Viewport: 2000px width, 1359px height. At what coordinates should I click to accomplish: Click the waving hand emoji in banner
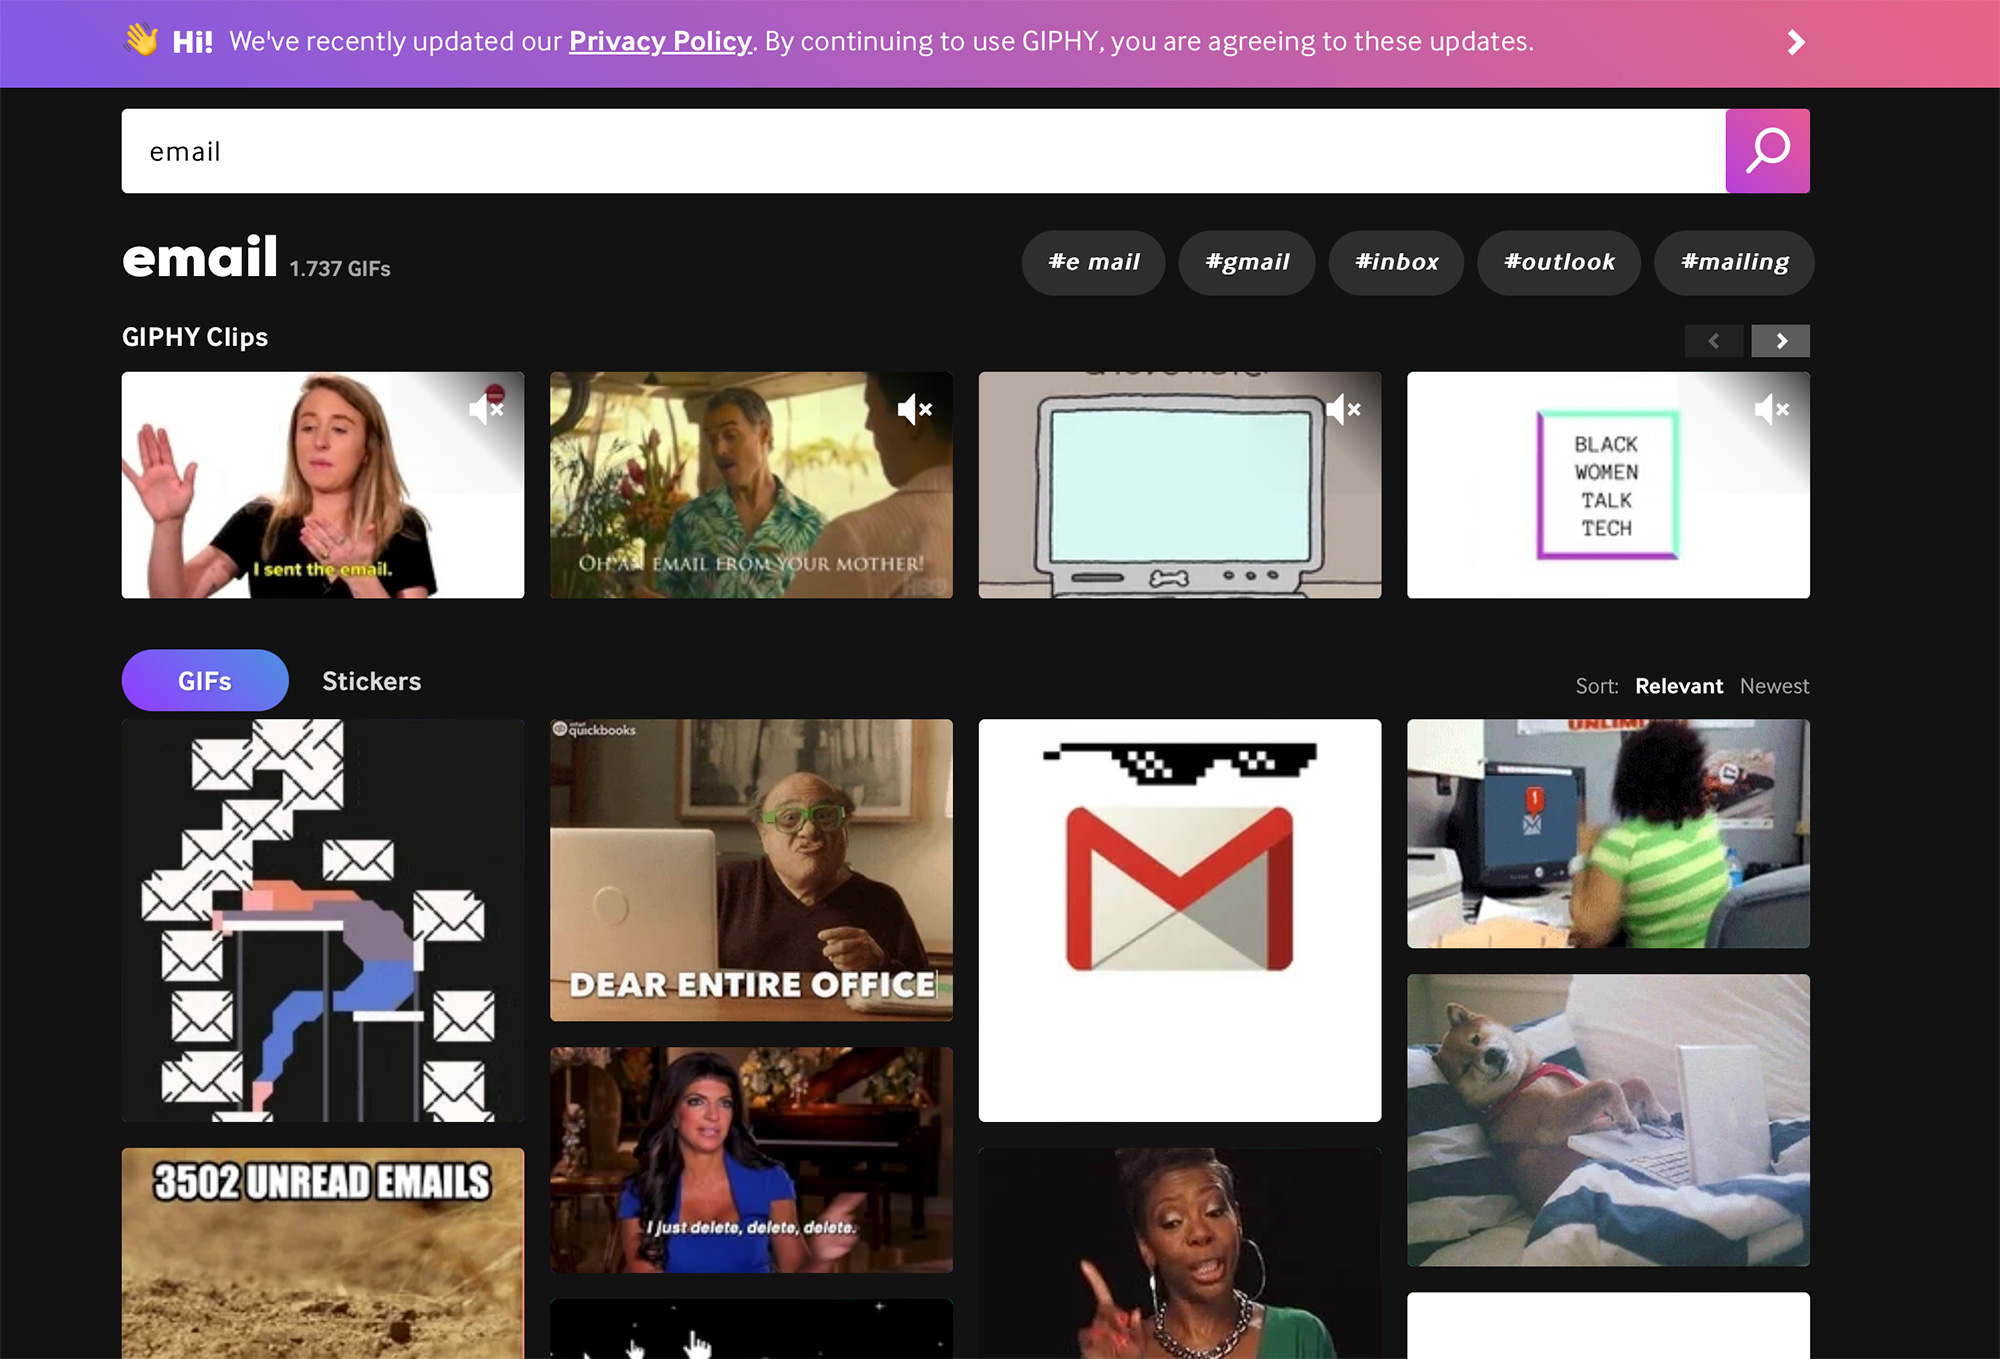pos(142,40)
